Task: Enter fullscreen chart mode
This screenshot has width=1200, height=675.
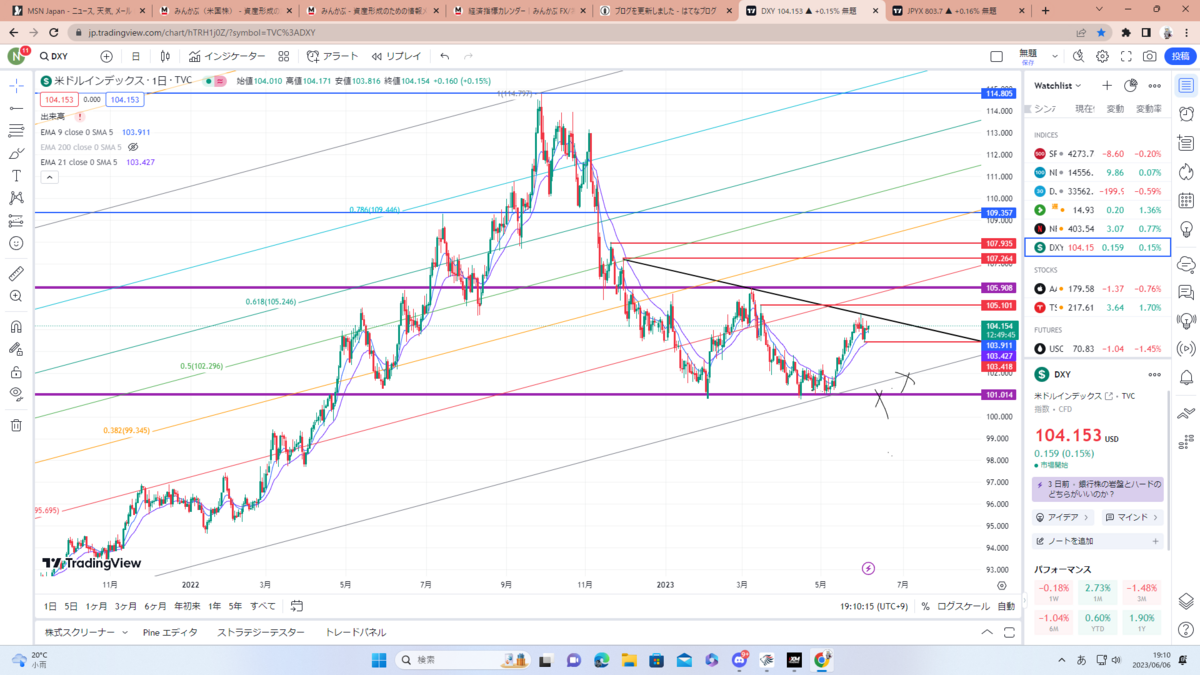Action: click(1126, 56)
